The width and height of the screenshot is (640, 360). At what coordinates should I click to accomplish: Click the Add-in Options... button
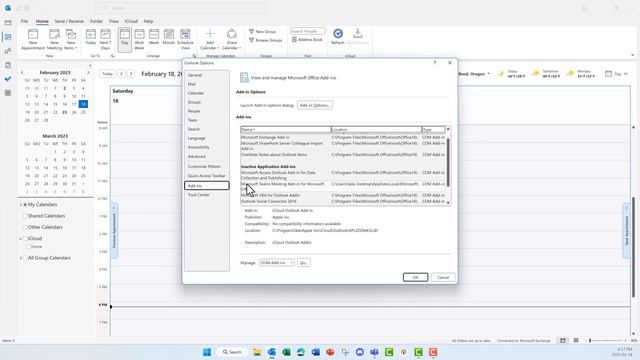(x=315, y=105)
